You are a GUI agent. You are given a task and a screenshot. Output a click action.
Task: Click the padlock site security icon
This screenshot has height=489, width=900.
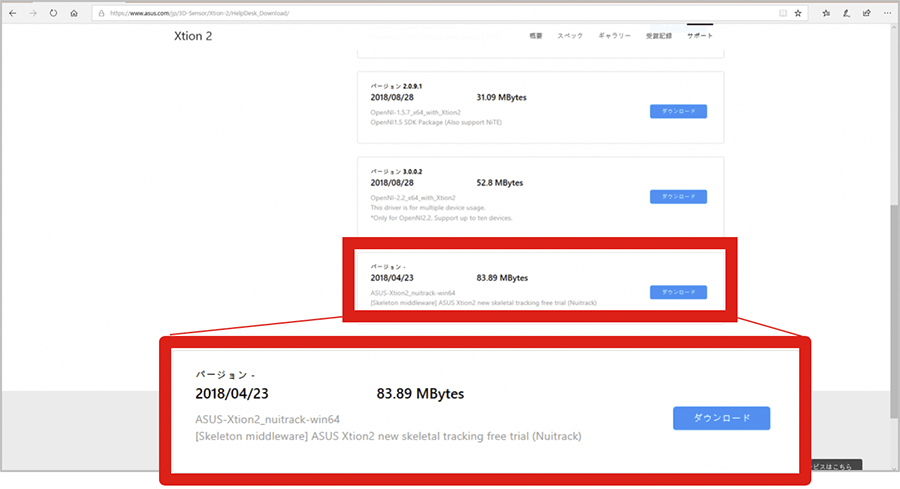[102, 13]
